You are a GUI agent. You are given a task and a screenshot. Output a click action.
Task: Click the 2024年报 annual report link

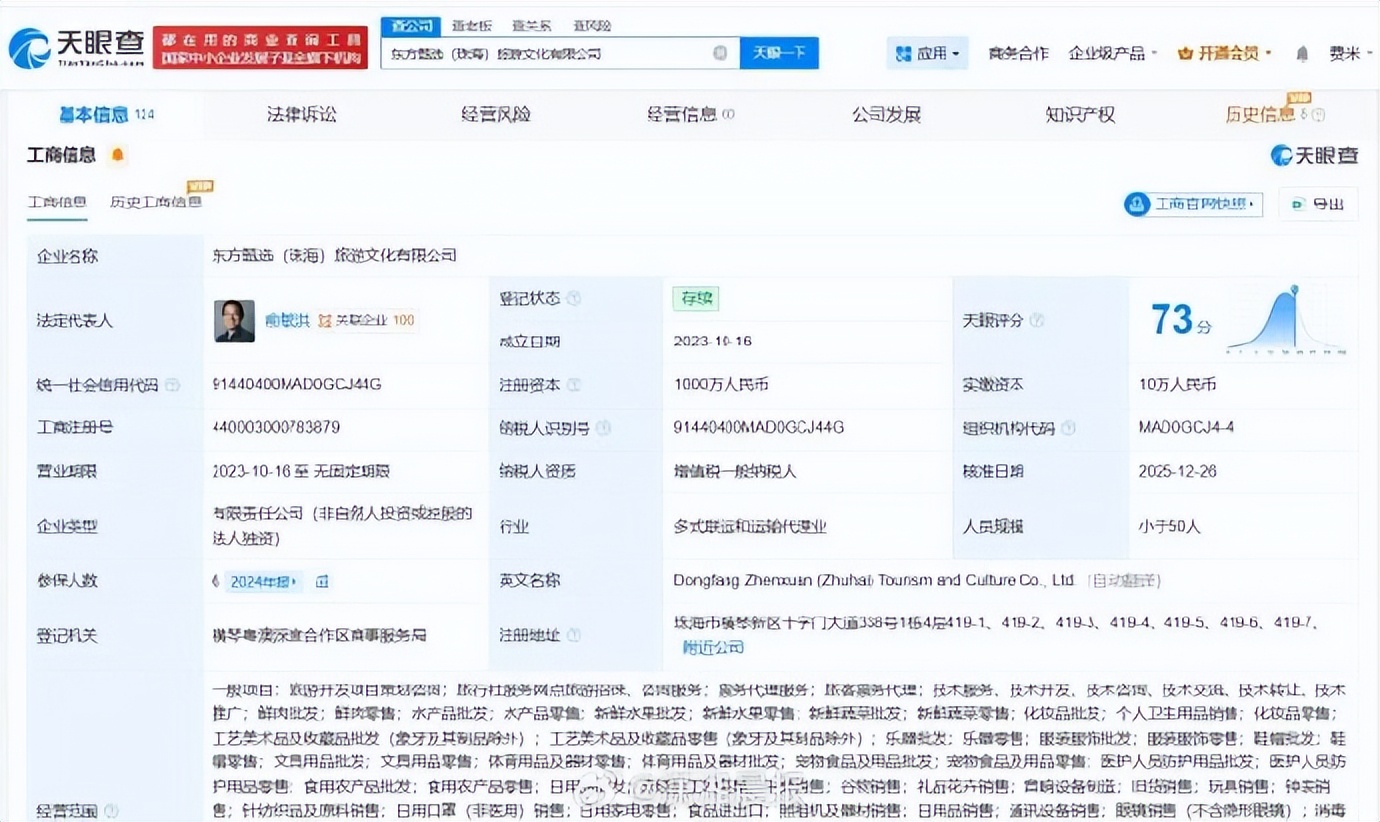pos(261,580)
